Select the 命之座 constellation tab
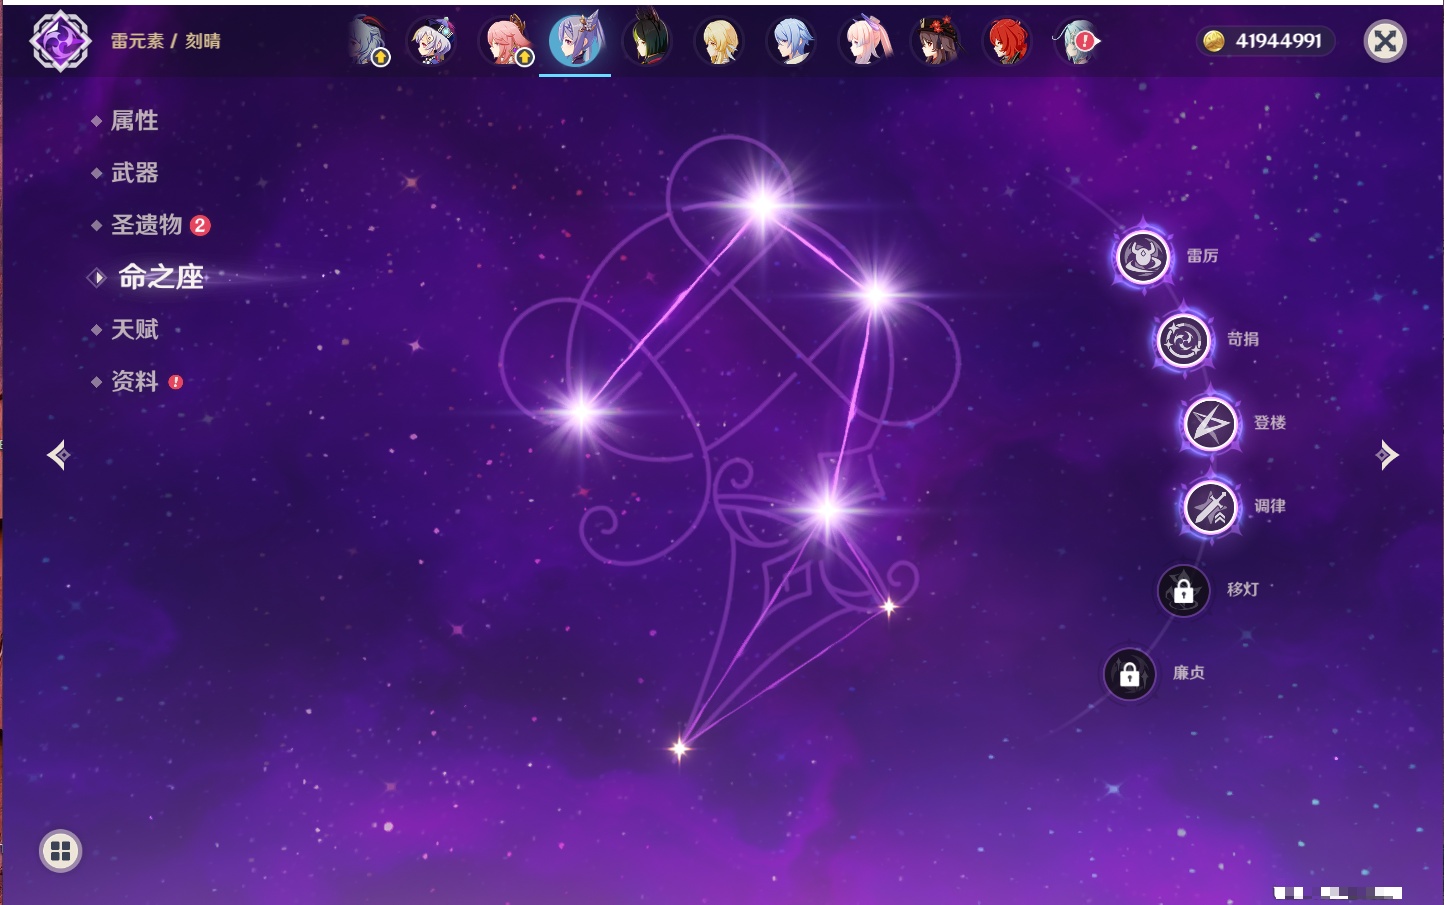This screenshot has width=1444, height=905. [161, 277]
